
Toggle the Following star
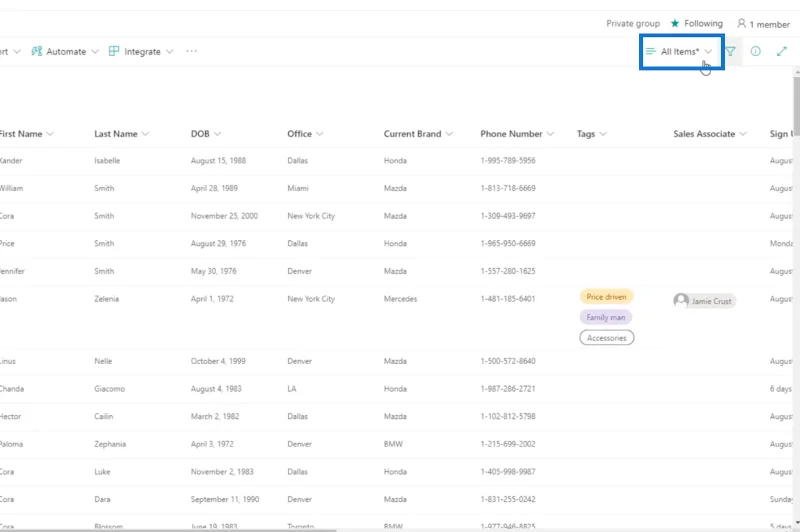(675, 23)
